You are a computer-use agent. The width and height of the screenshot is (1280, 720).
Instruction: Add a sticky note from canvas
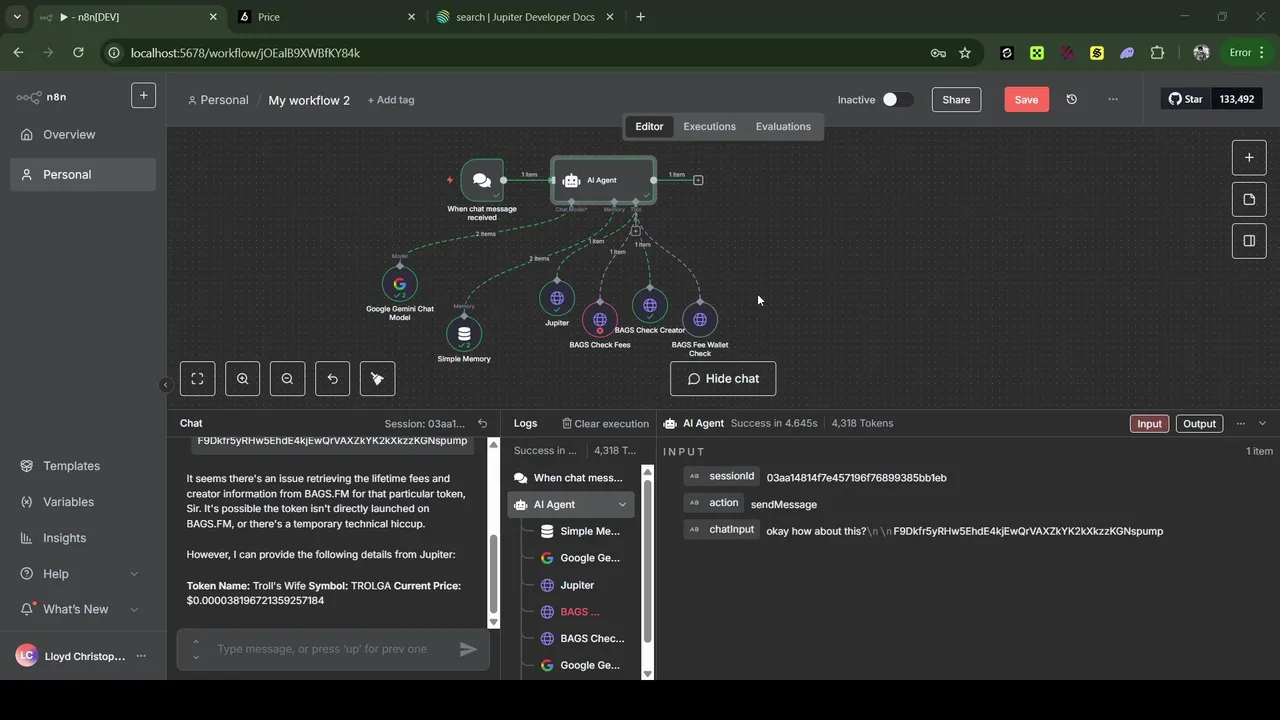click(x=1249, y=199)
